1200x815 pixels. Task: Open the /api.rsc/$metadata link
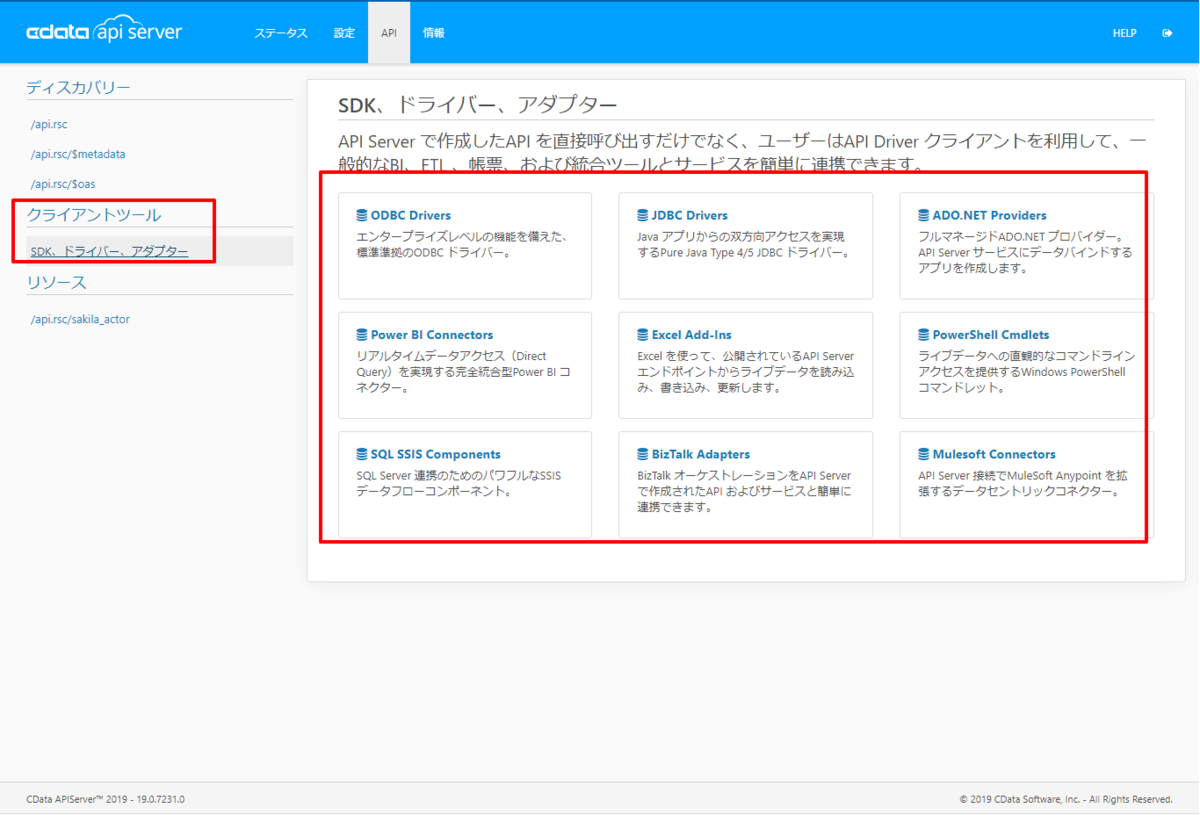click(78, 155)
